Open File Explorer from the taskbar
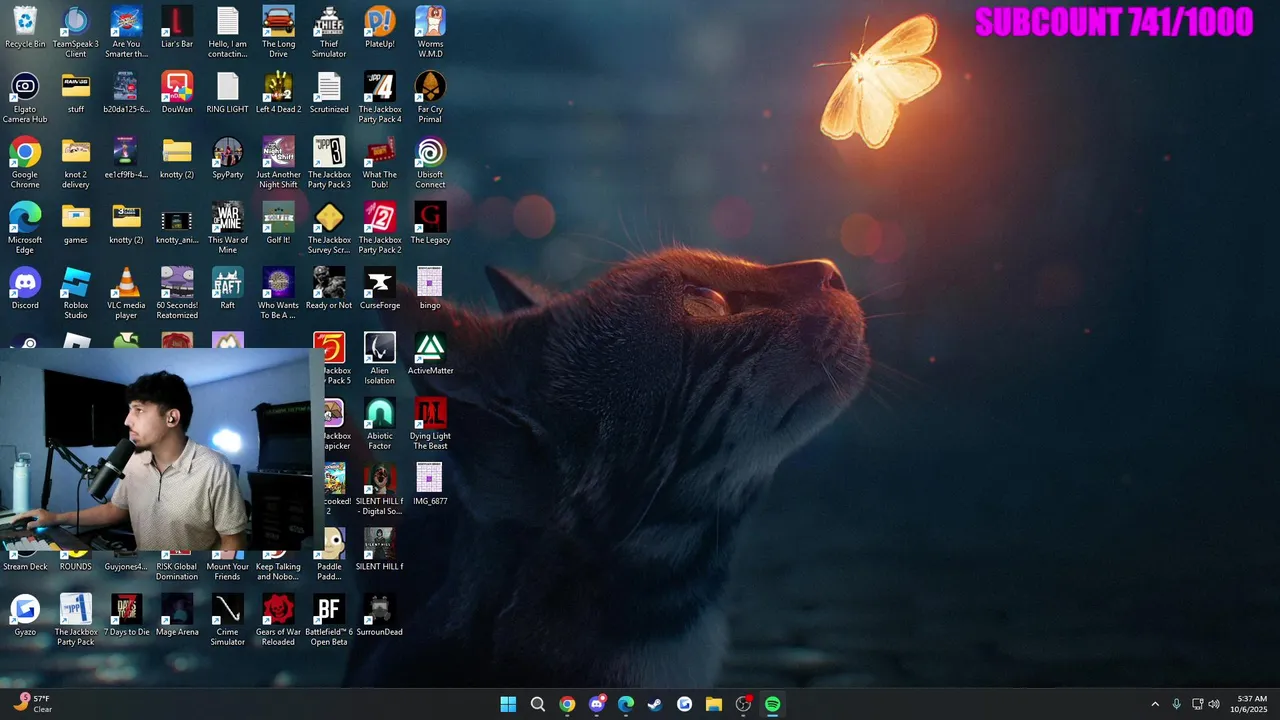The image size is (1280, 720). click(714, 704)
